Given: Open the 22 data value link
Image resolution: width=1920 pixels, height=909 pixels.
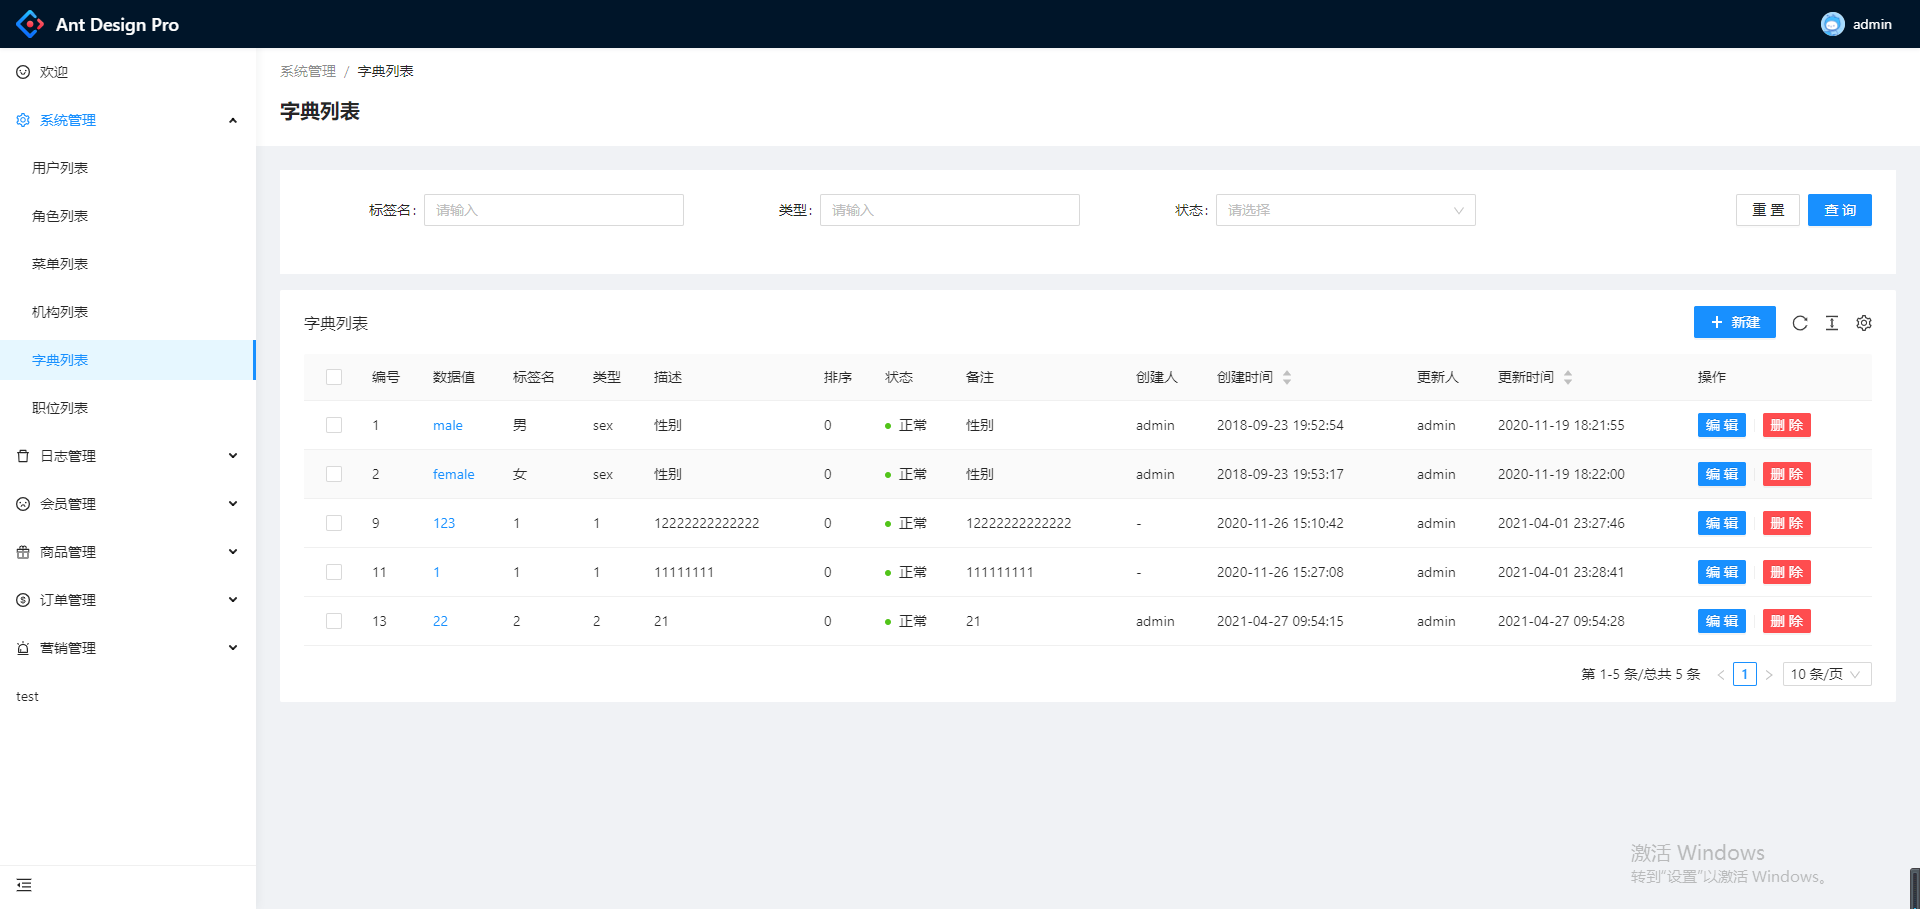Looking at the screenshot, I should pos(440,621).
